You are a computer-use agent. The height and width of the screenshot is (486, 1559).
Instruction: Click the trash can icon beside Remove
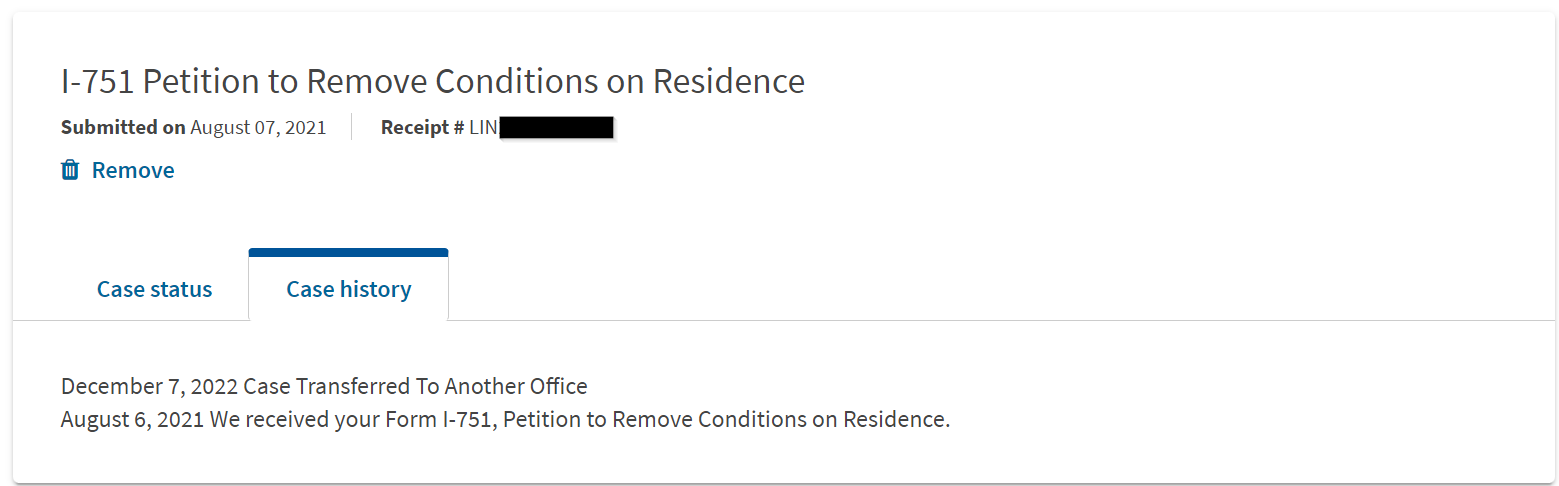(x=70, y=170)
